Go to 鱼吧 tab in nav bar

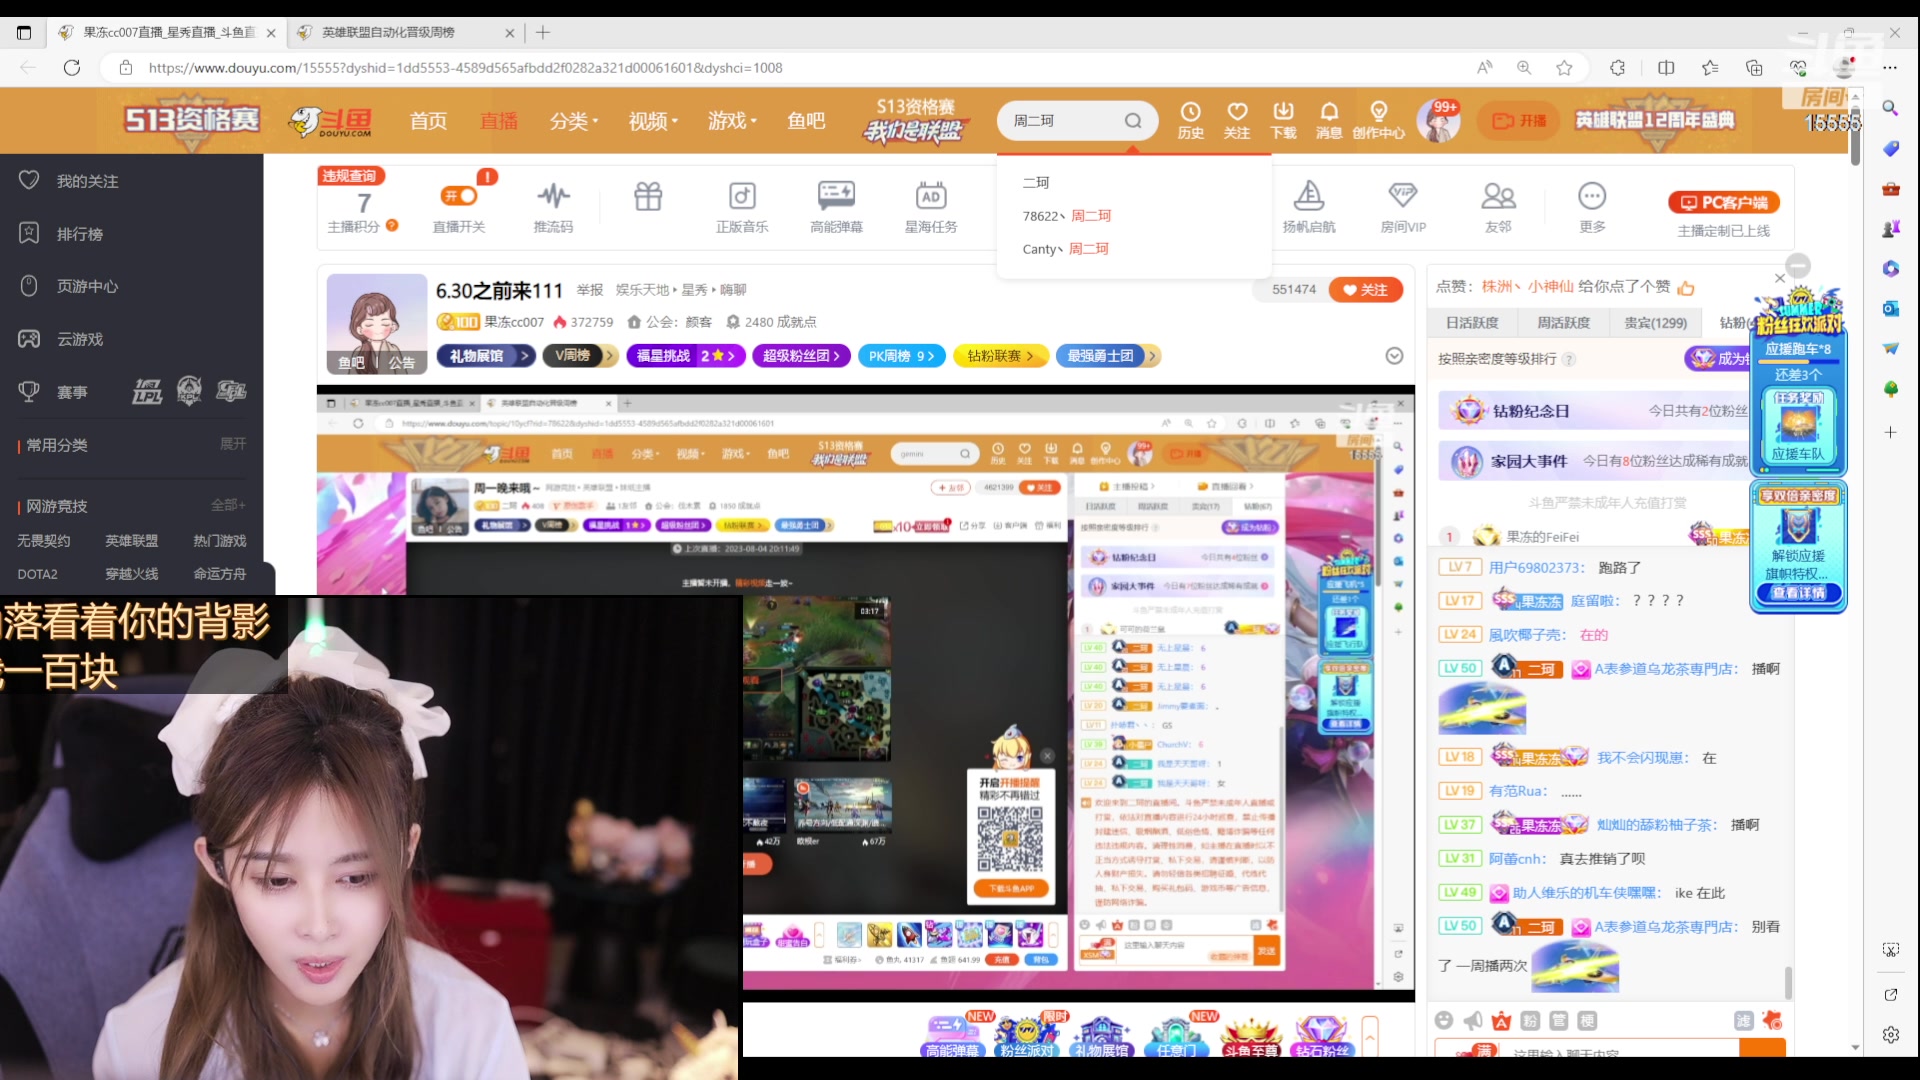coord(806,121)
